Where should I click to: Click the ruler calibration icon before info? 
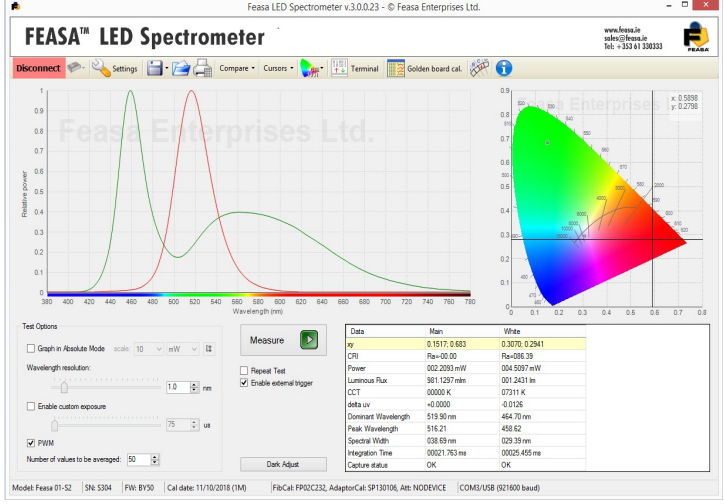(480, 68)
